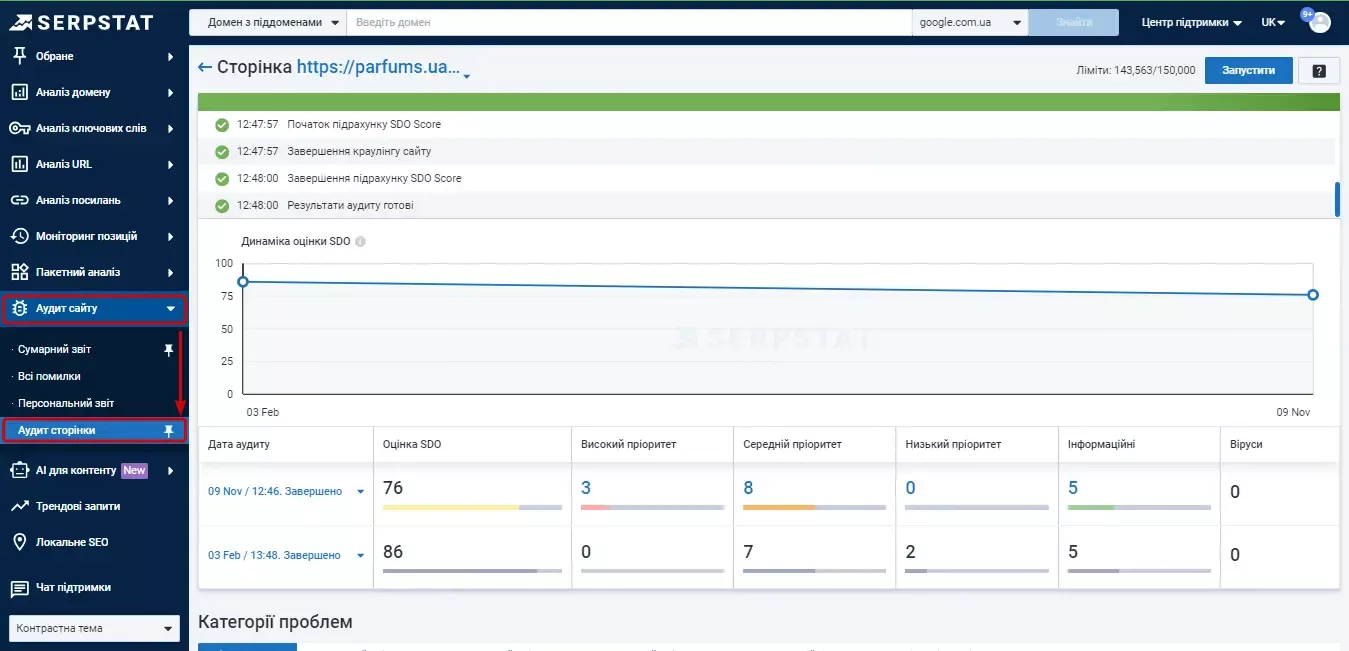Click the Запустити button

[1249, 71]
